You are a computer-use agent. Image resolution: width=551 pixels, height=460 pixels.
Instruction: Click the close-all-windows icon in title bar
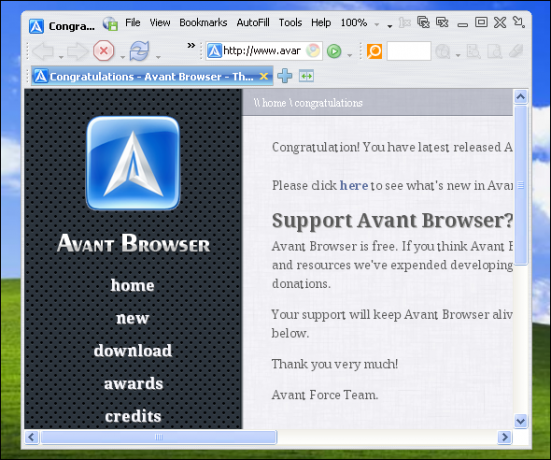pos(423,22)
